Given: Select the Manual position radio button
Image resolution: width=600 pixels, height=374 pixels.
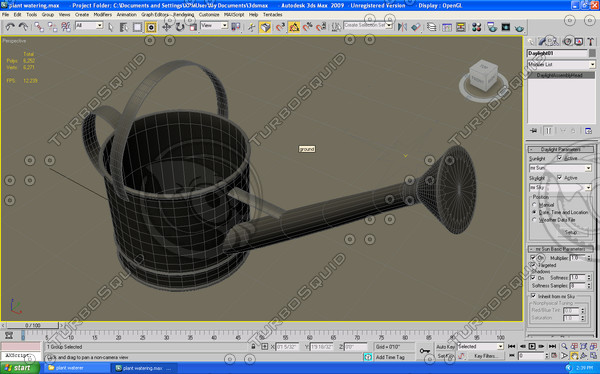Looking at the screenshot, I should 535,205.
